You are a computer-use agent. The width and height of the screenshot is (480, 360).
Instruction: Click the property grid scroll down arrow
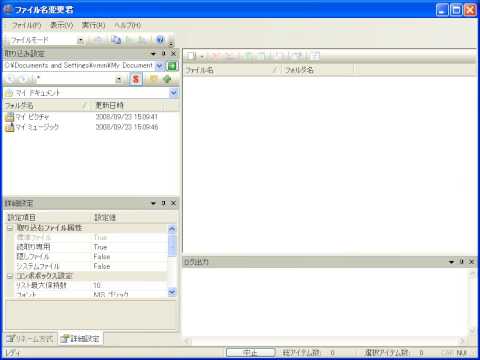point(172,293)
